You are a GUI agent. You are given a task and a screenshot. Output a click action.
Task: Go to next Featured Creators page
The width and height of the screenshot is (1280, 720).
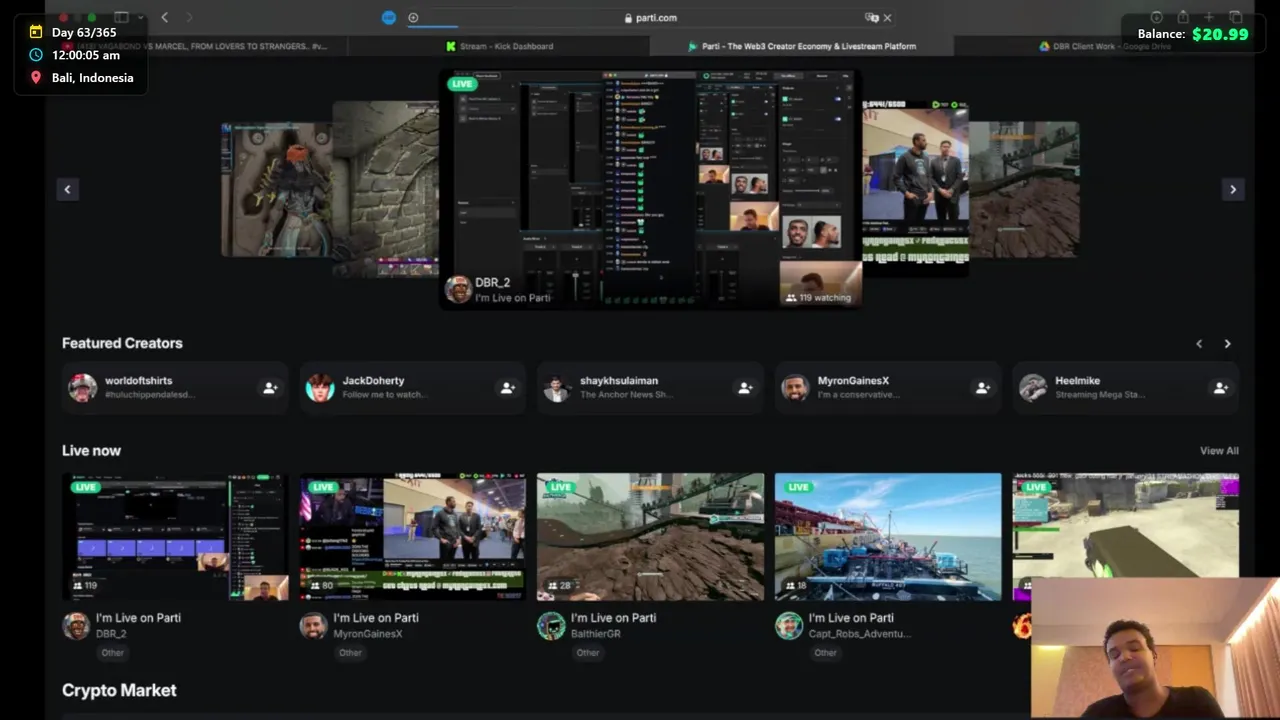pos(1227,344)
